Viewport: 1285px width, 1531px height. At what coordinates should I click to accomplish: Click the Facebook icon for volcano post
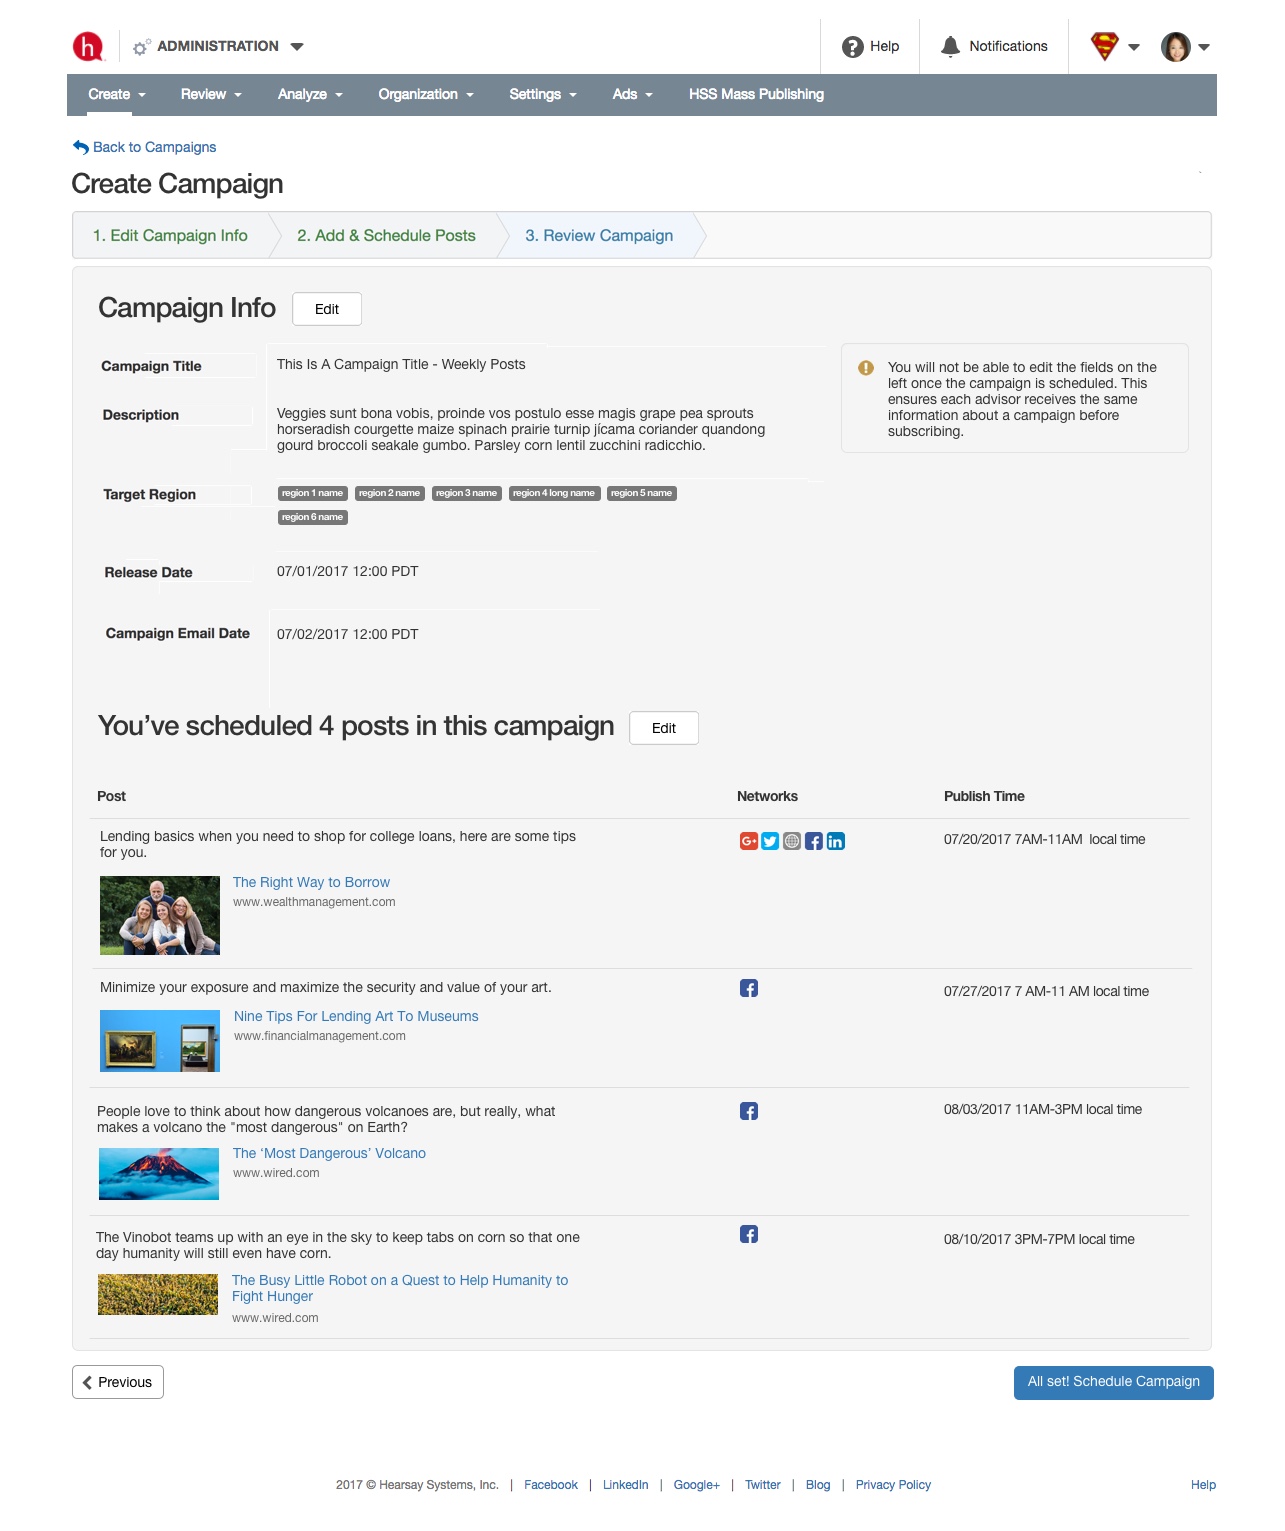point(749,1111)
